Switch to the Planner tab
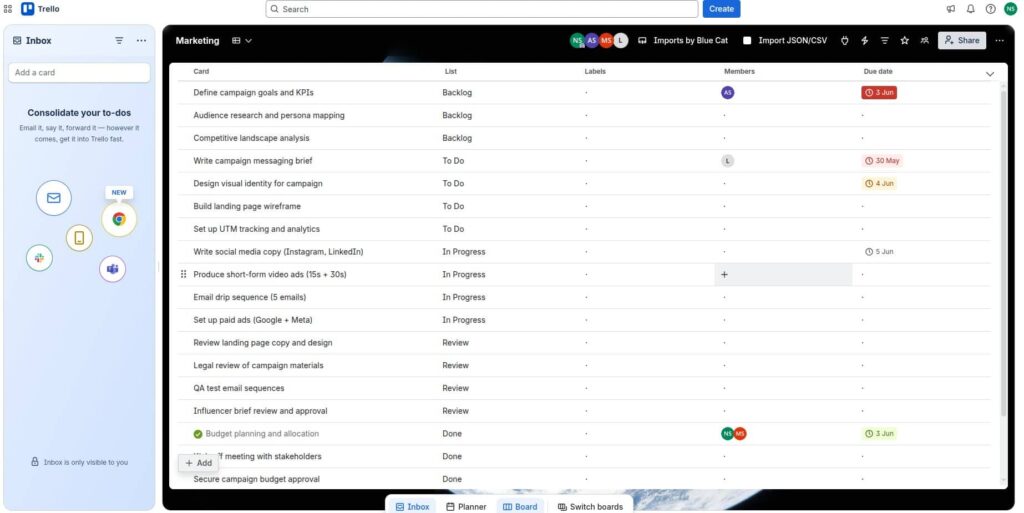 click(466, 506)
